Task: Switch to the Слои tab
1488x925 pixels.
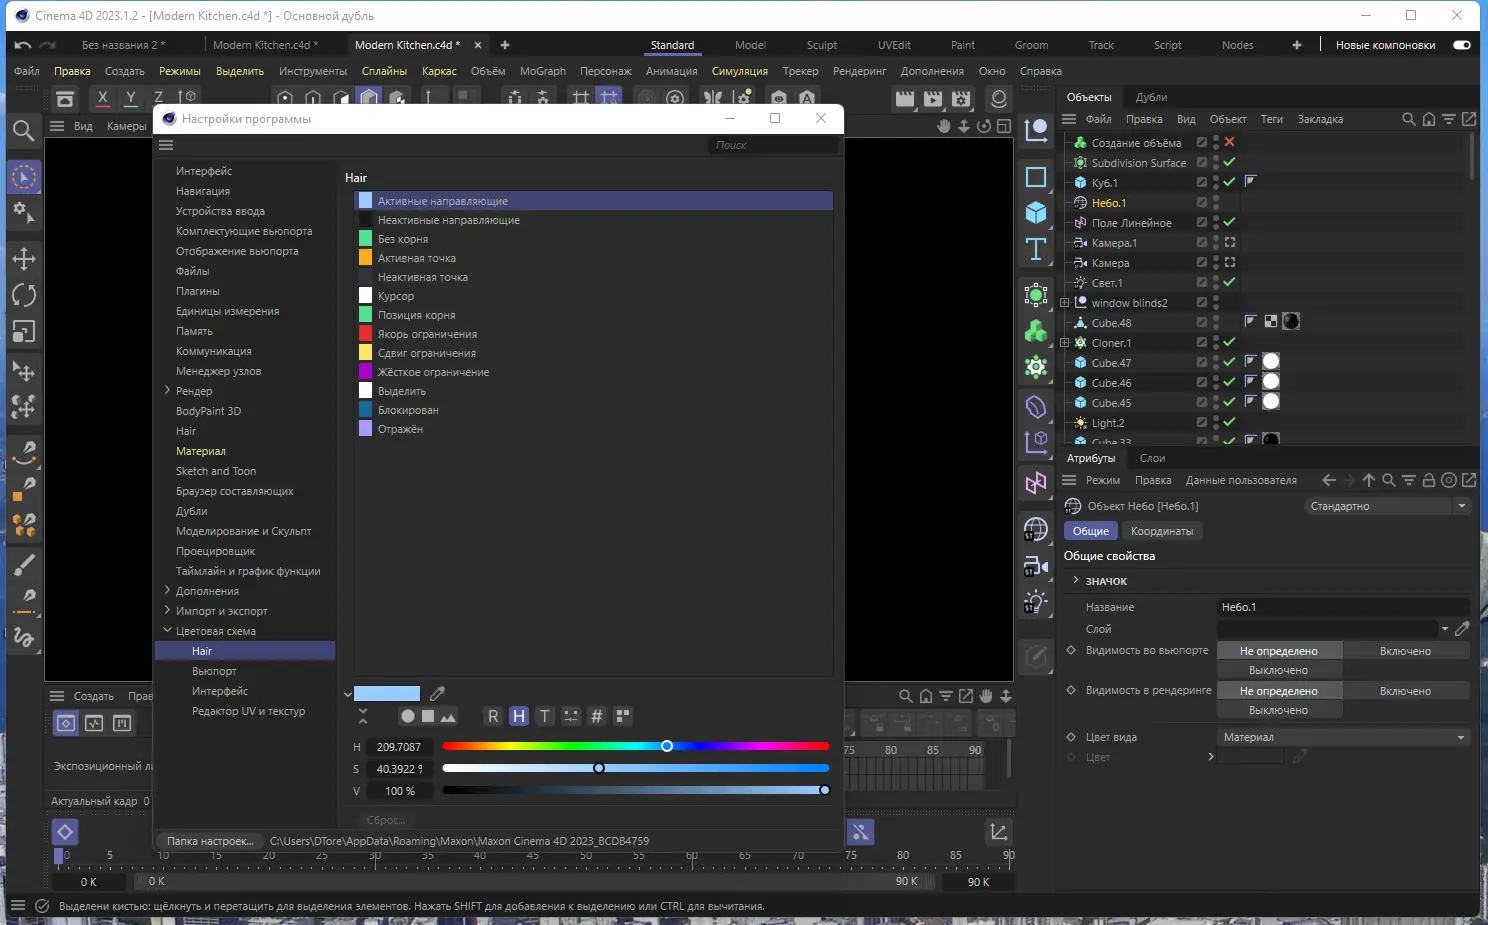Action: click(1152, 458)
